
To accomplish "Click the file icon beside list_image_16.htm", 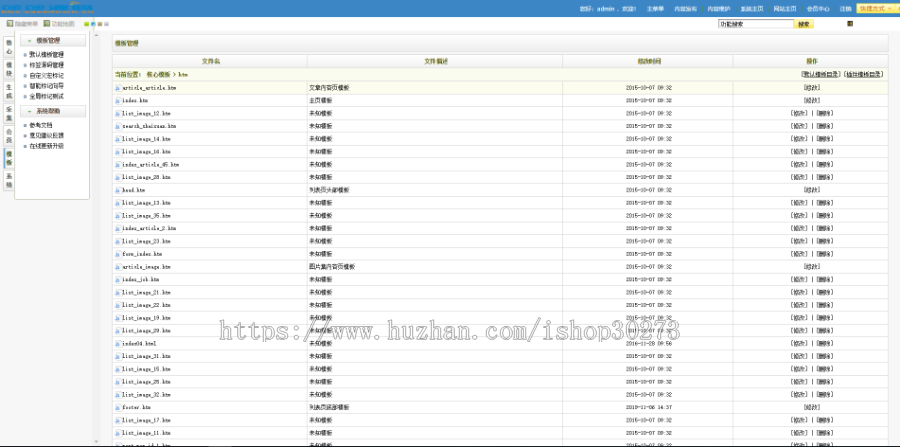I will point(118,151).
